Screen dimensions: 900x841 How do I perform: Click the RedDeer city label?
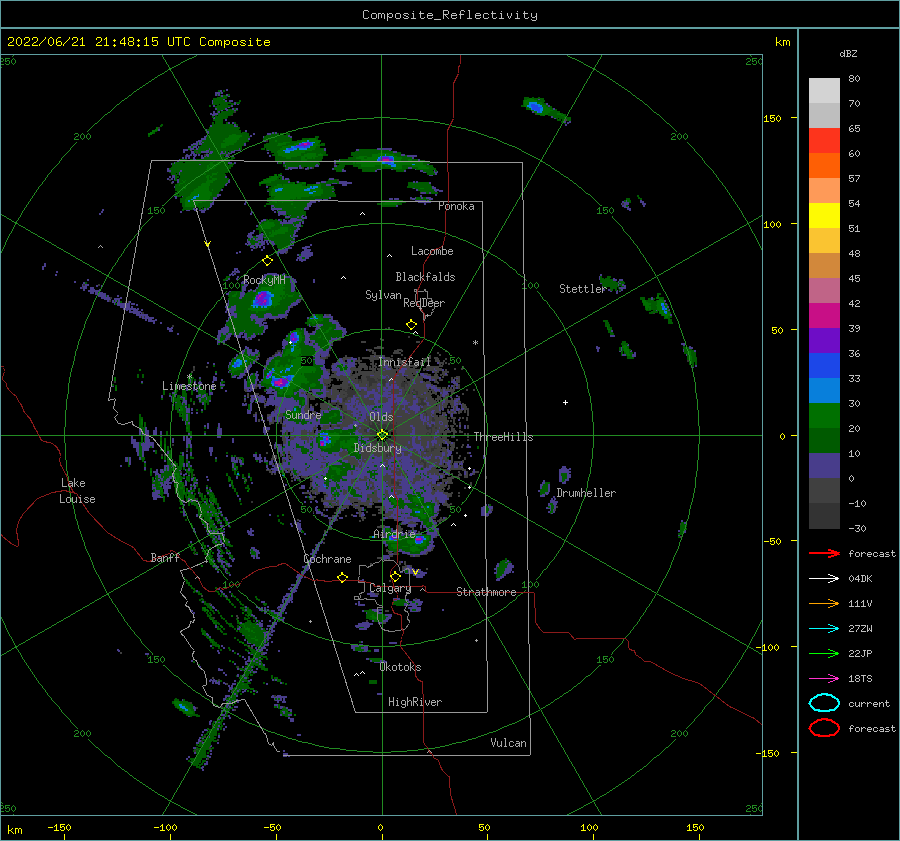(x=424, y=303)
